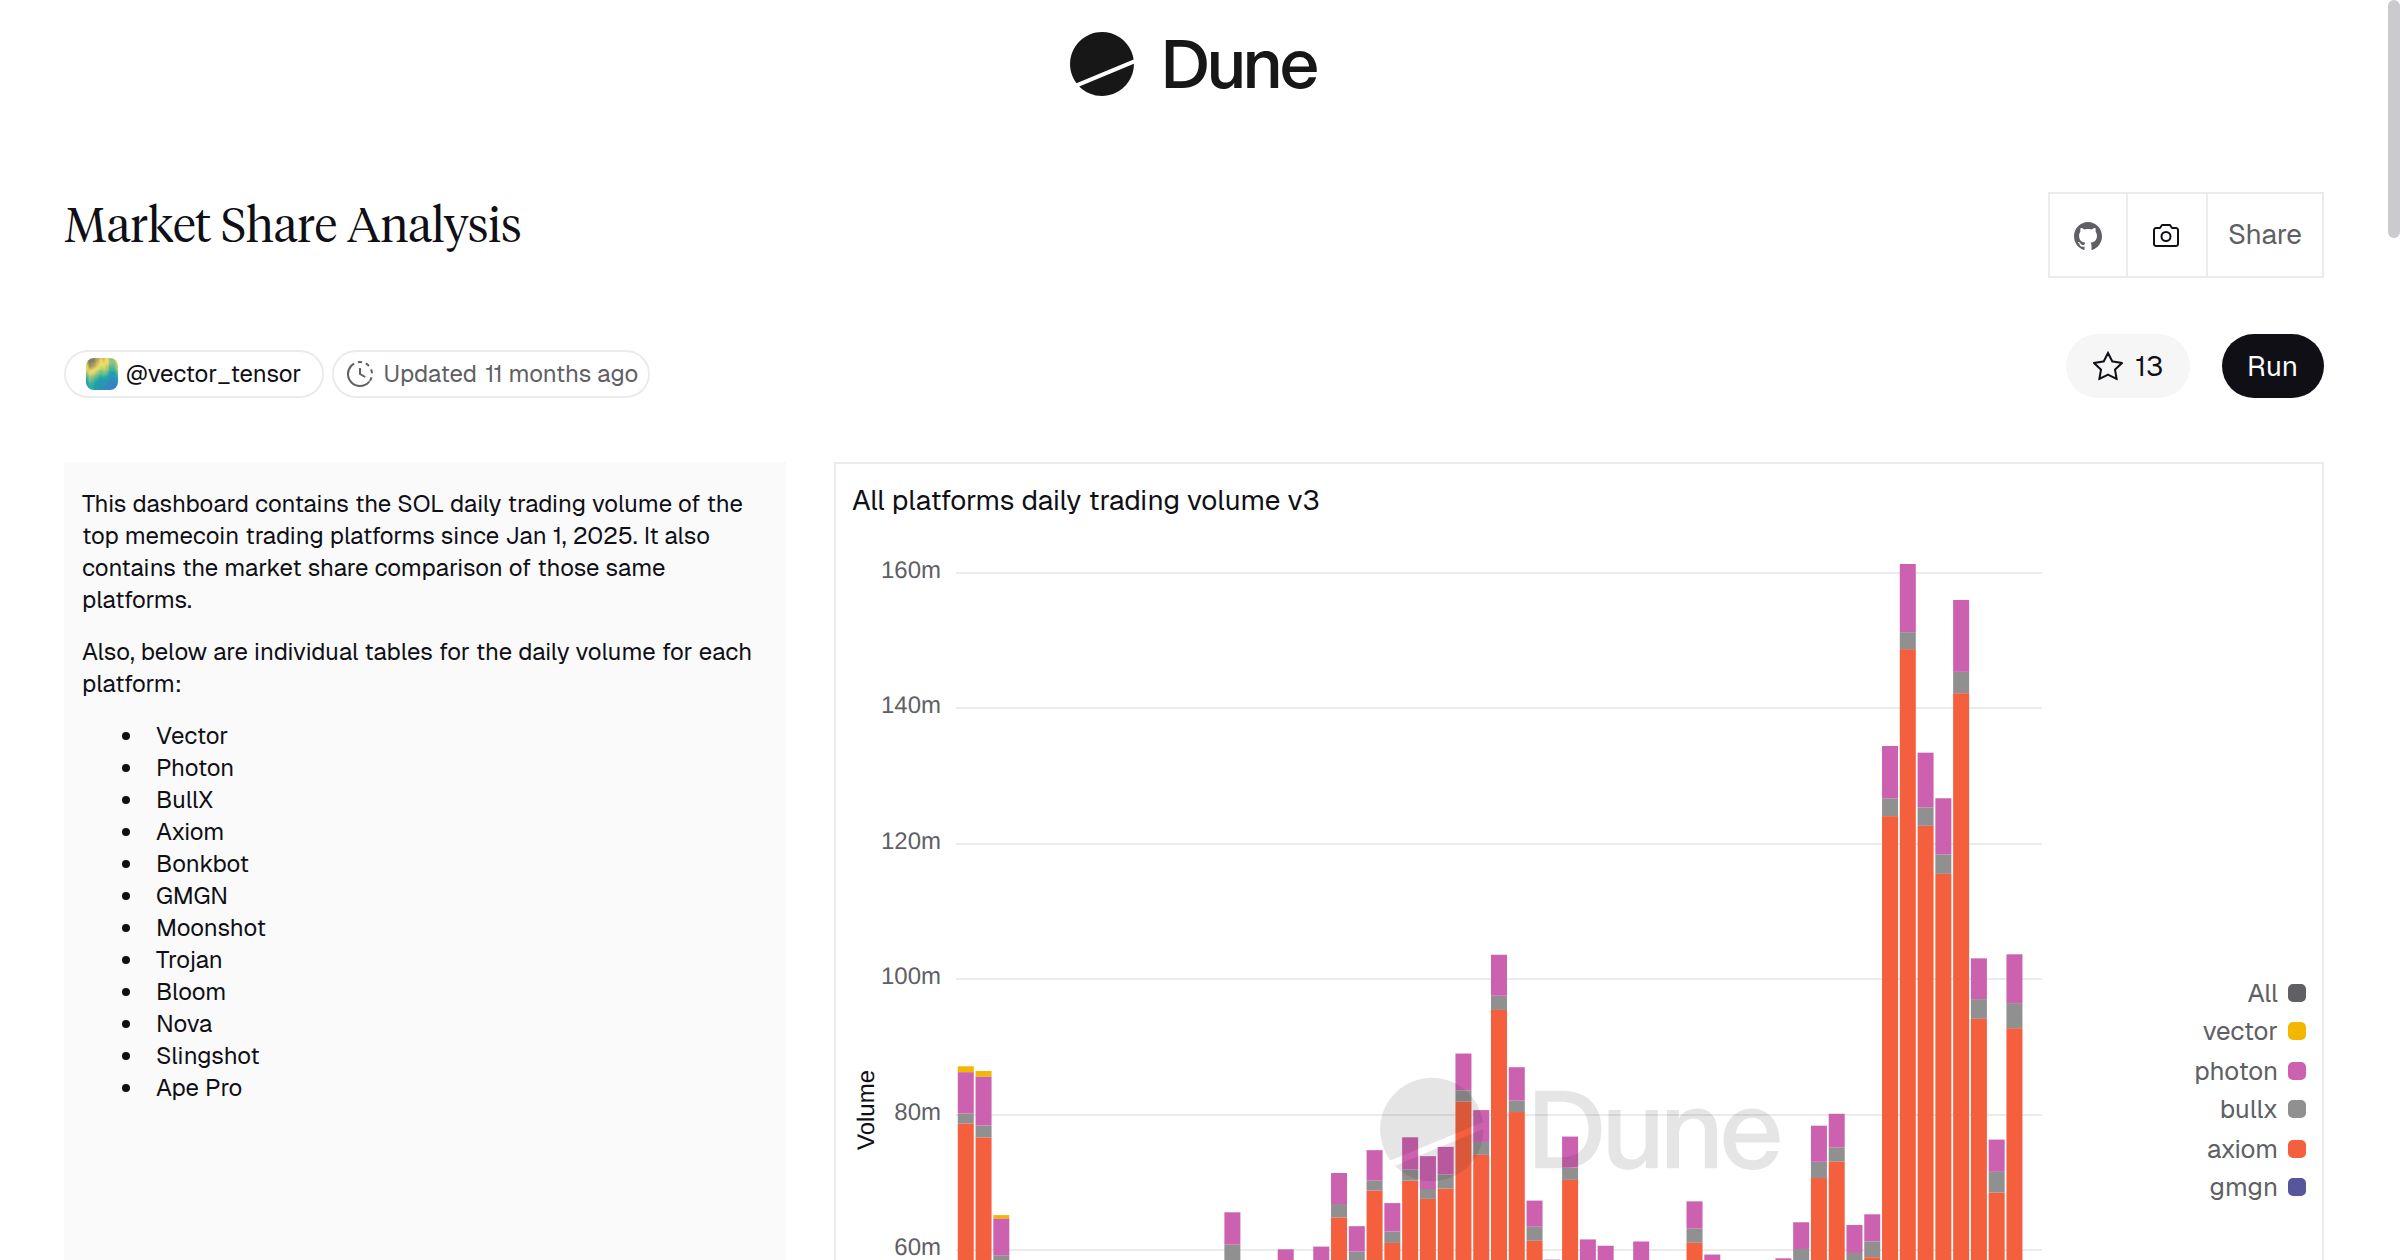Open the Vector table link
This screenshot has height=1260, width=2400.
coord(191,736)
